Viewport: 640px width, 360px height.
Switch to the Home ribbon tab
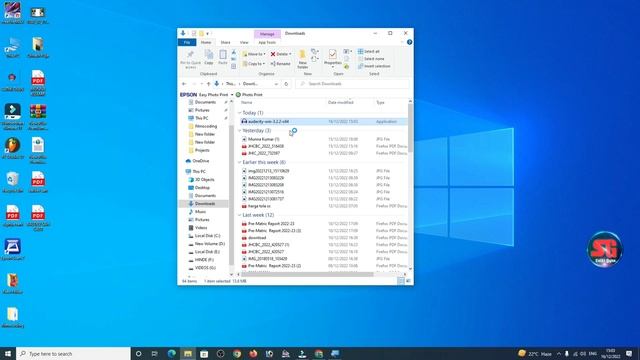coord(206,42)
